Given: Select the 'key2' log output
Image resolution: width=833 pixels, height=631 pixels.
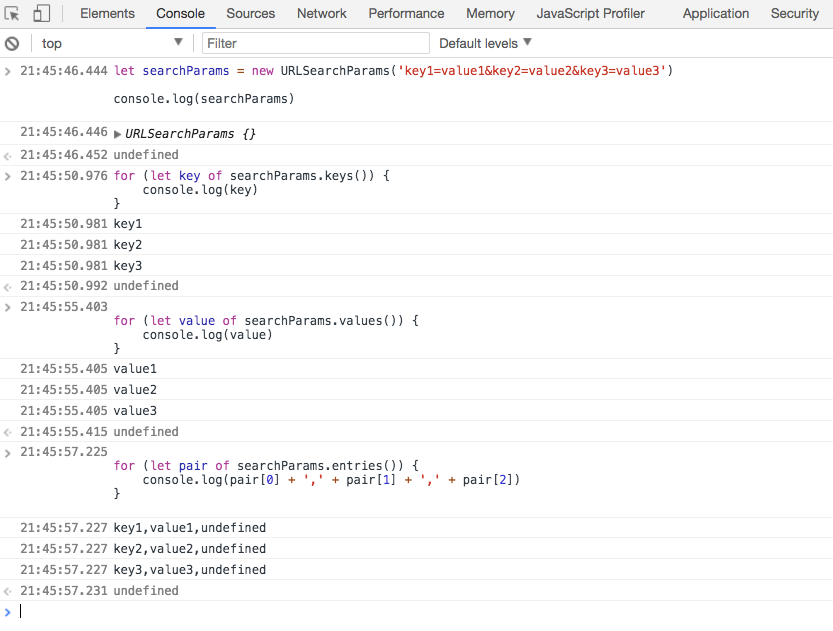Looking at the screenshot, I should [128, 245].
